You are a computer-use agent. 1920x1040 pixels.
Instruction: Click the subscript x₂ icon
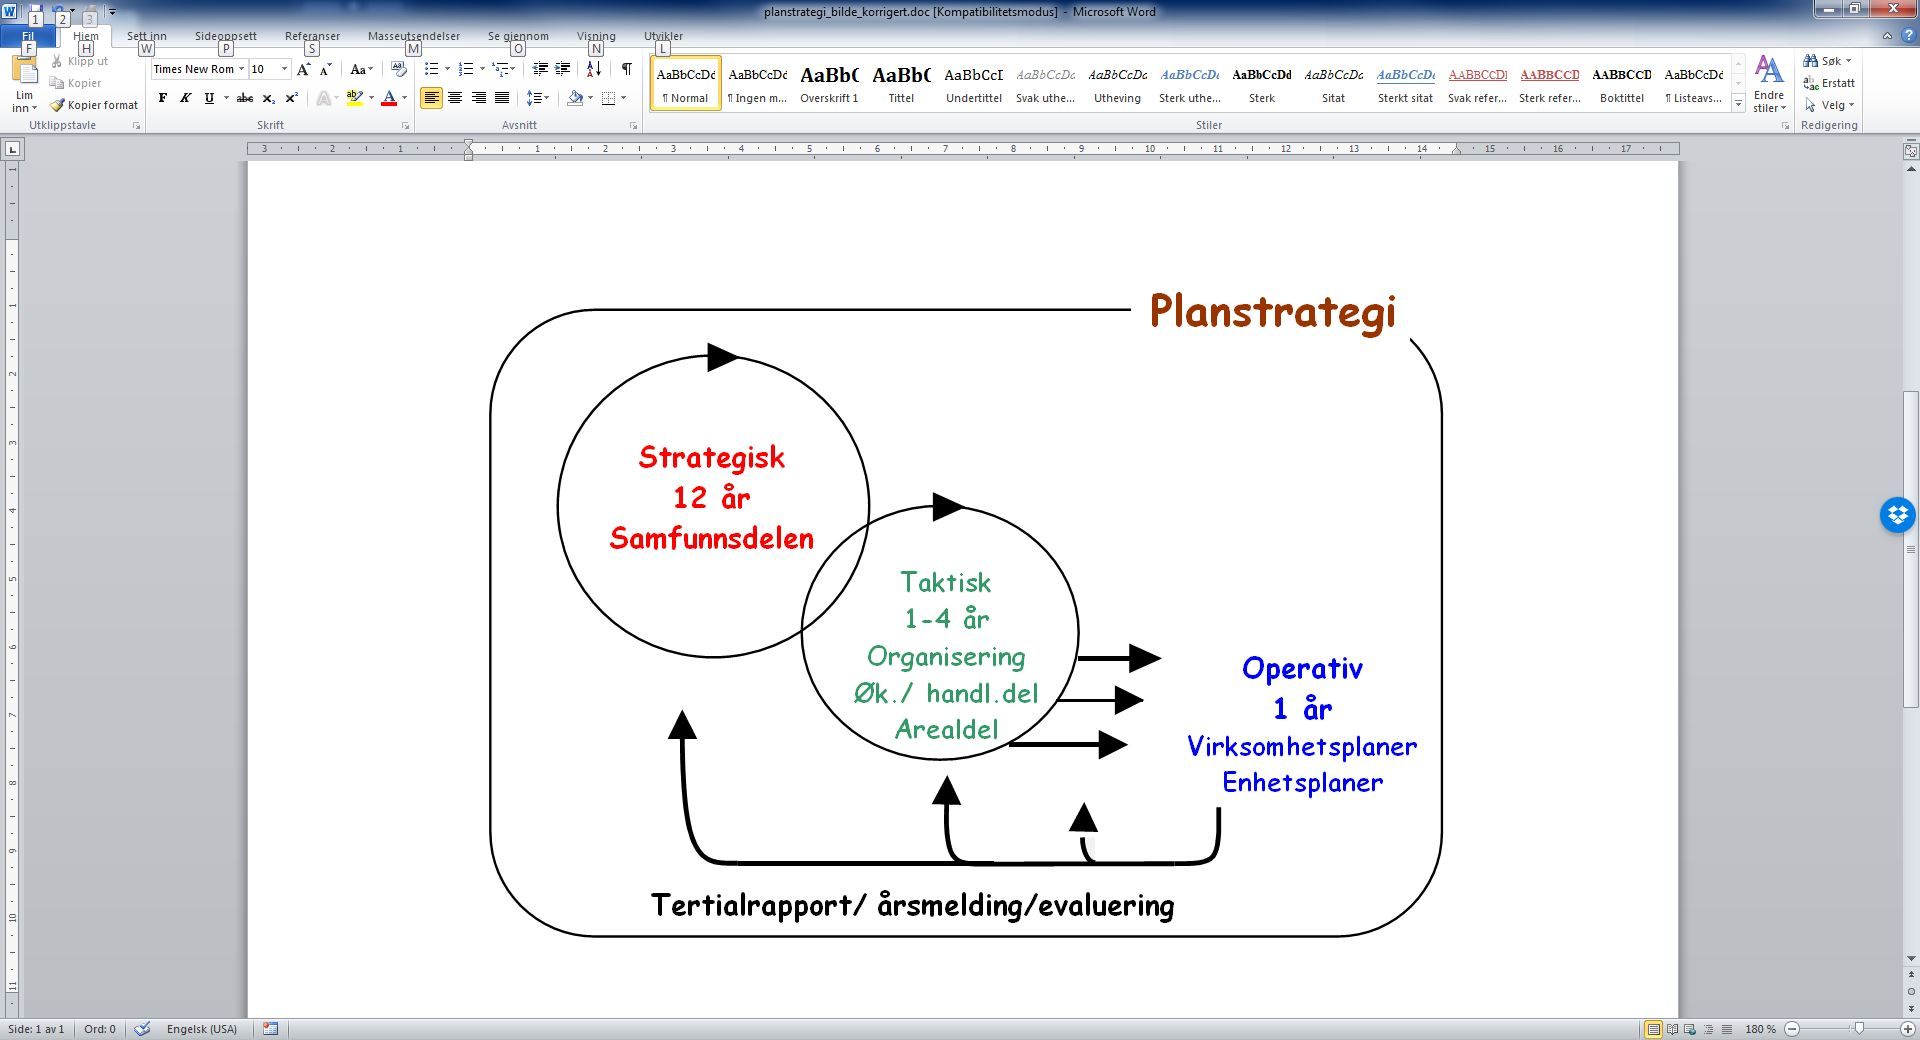click(269, 98)
